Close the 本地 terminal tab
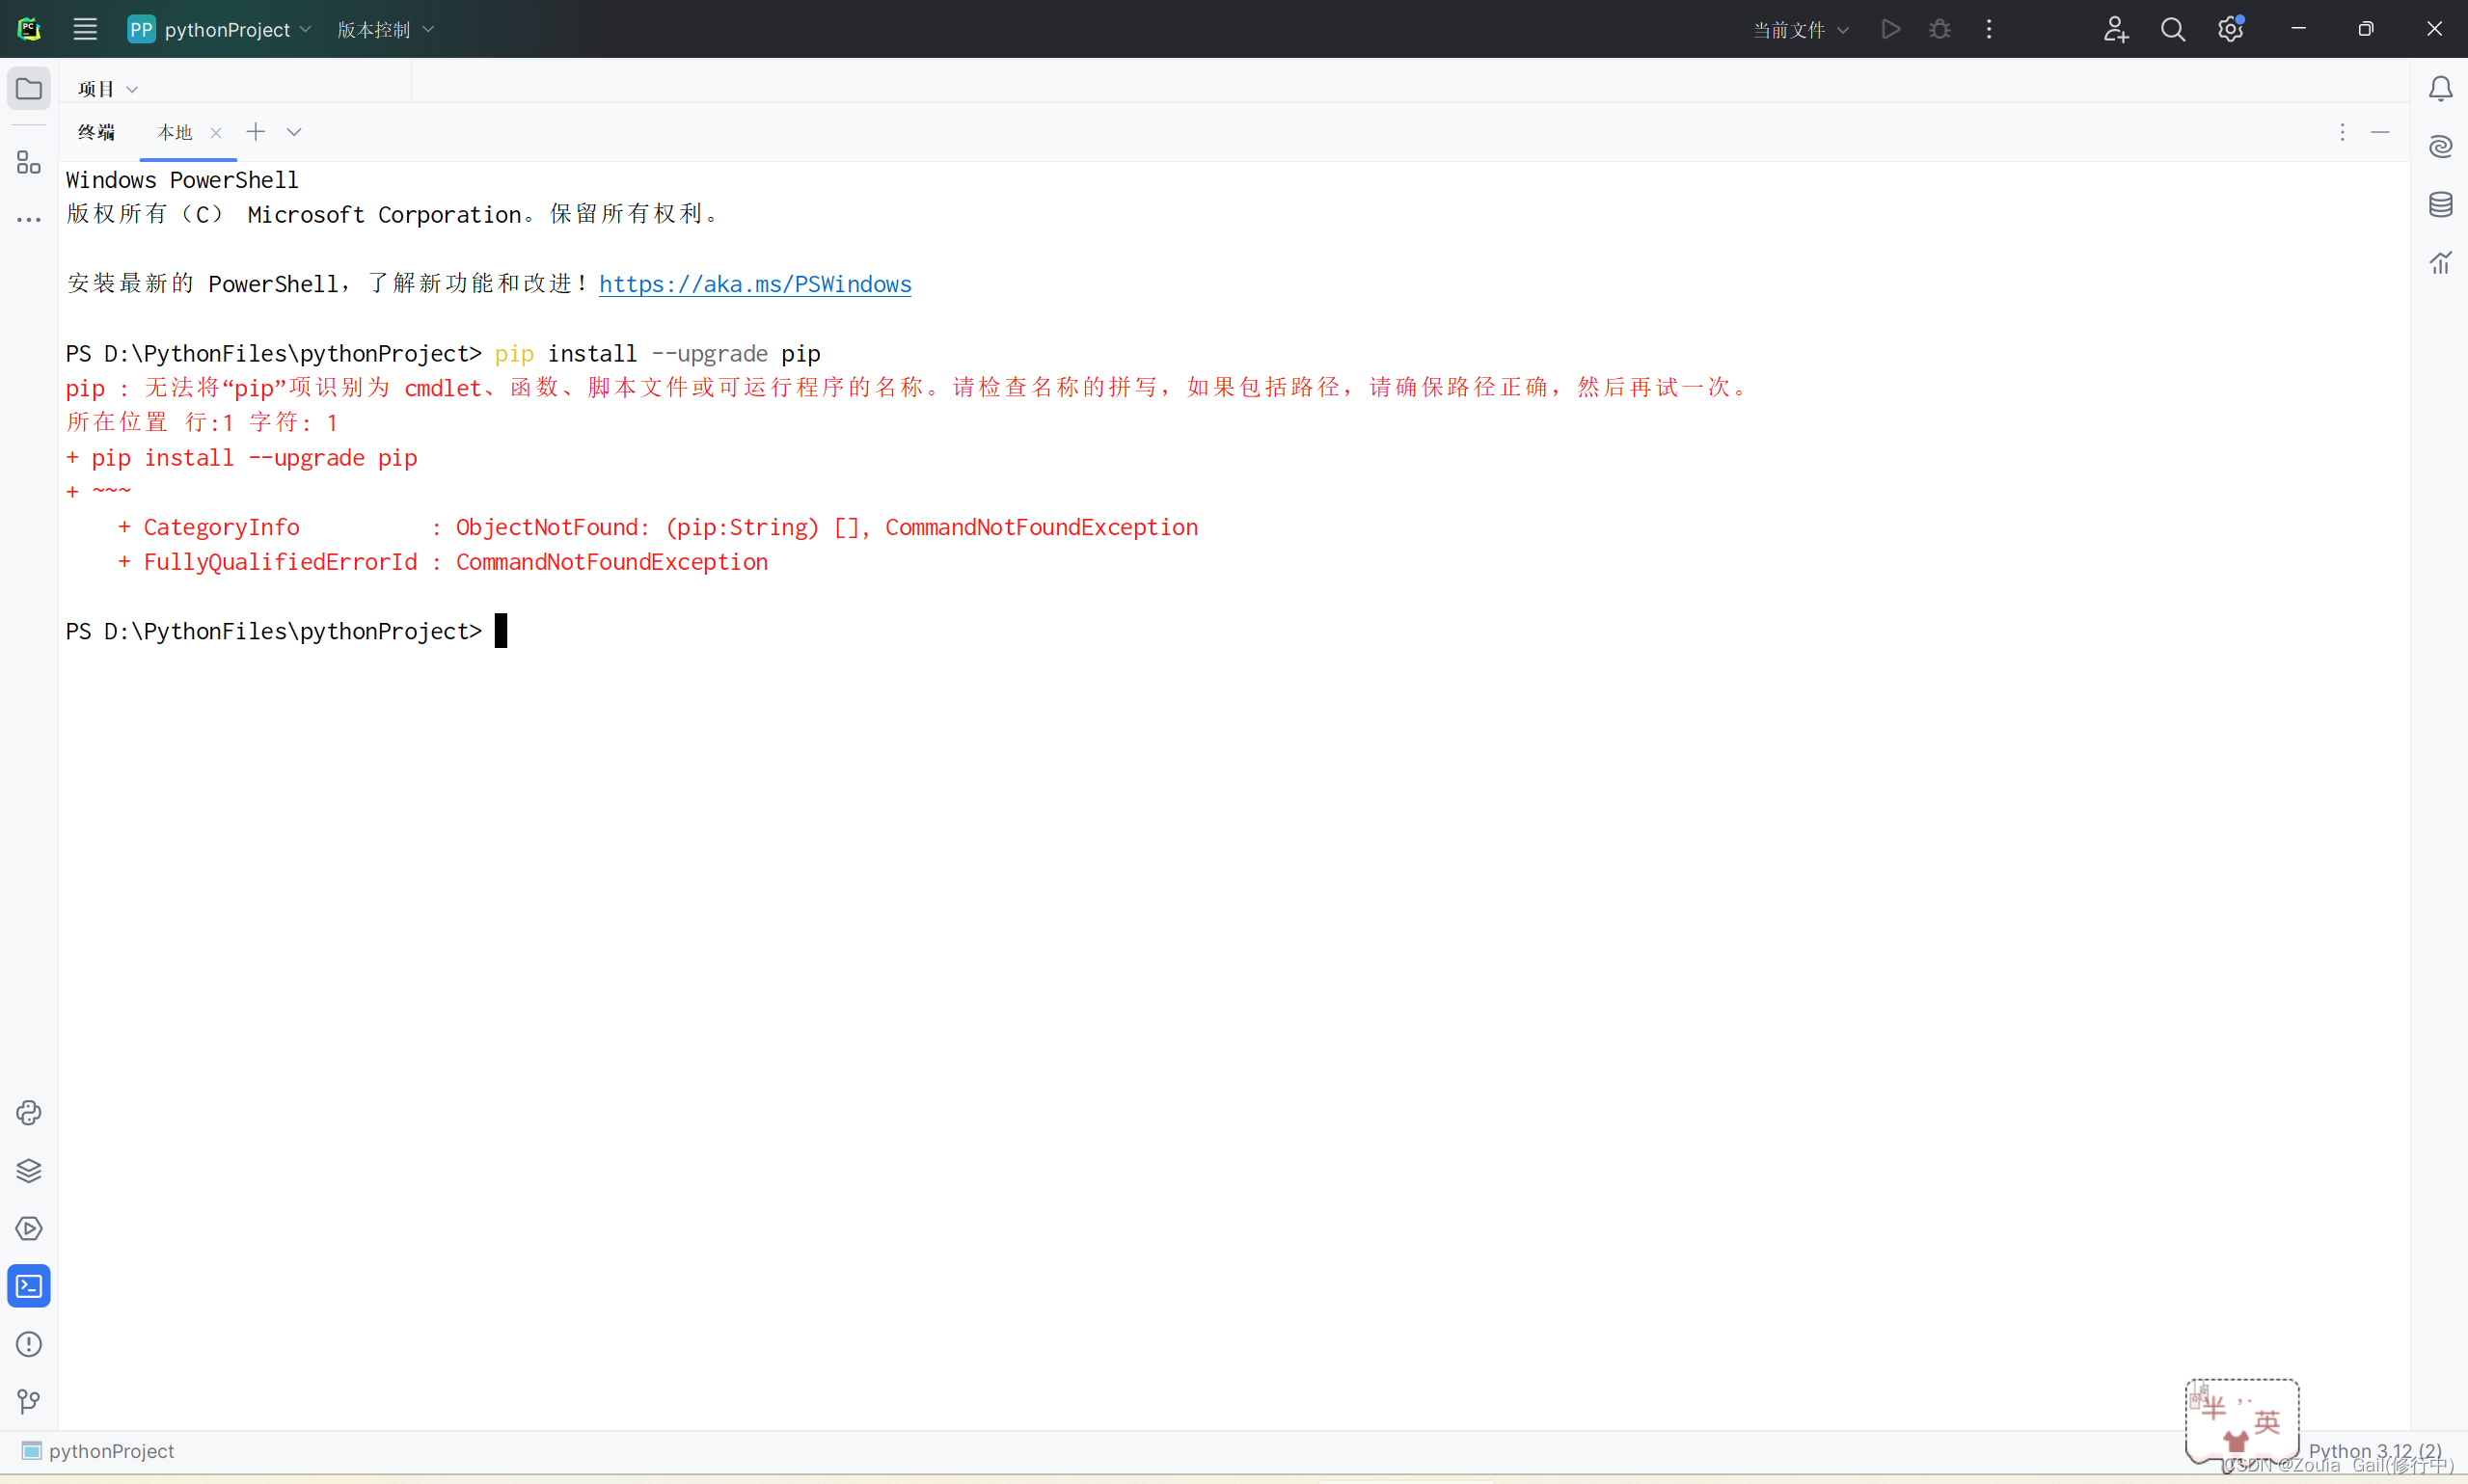The width and height of the screenshot is (2468, 1484). [x=216, y=133]
